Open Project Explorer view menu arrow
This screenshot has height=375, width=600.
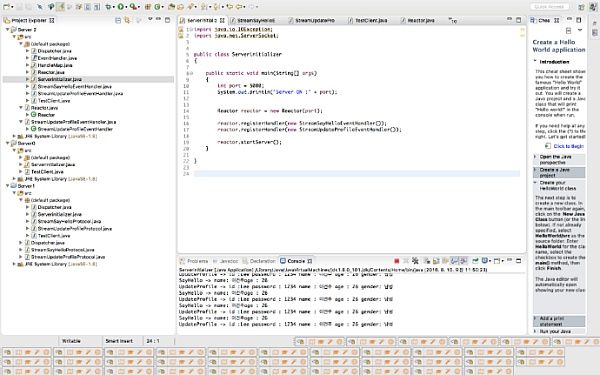150,19
